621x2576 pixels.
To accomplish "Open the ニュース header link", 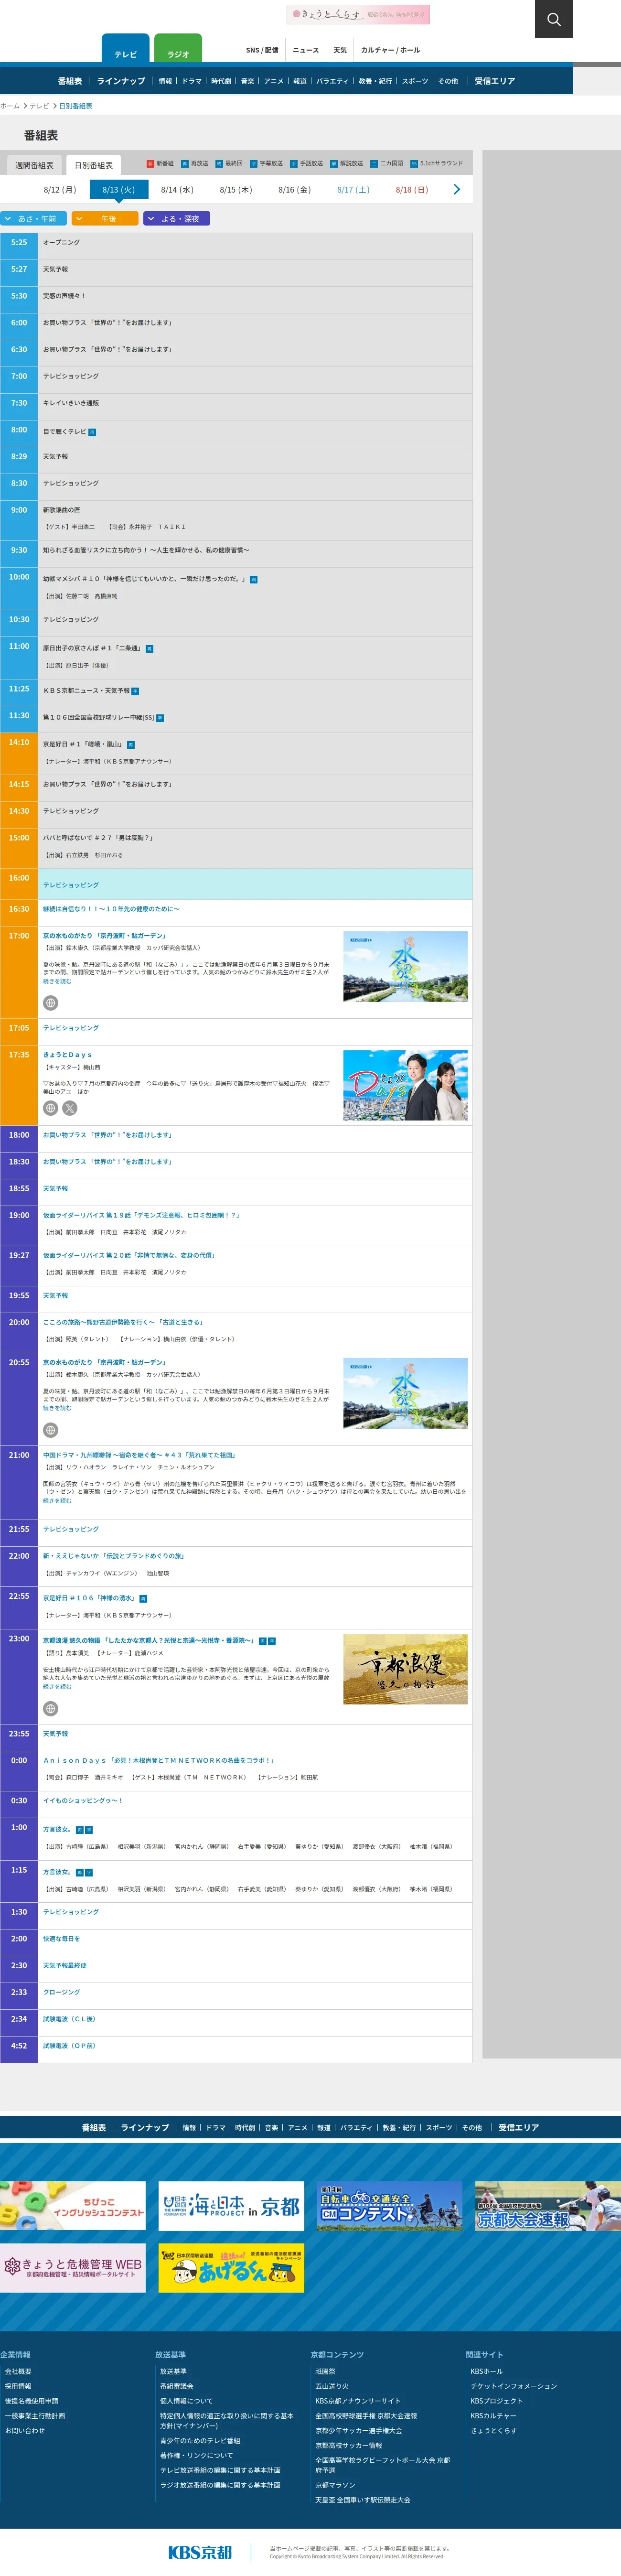I will (x=306, y=50).
